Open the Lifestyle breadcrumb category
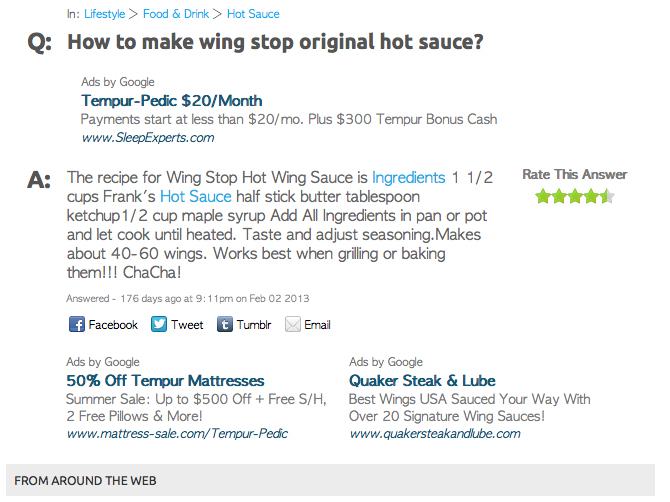The height and width of the screenshot is (502, 670). pos(106,14)
